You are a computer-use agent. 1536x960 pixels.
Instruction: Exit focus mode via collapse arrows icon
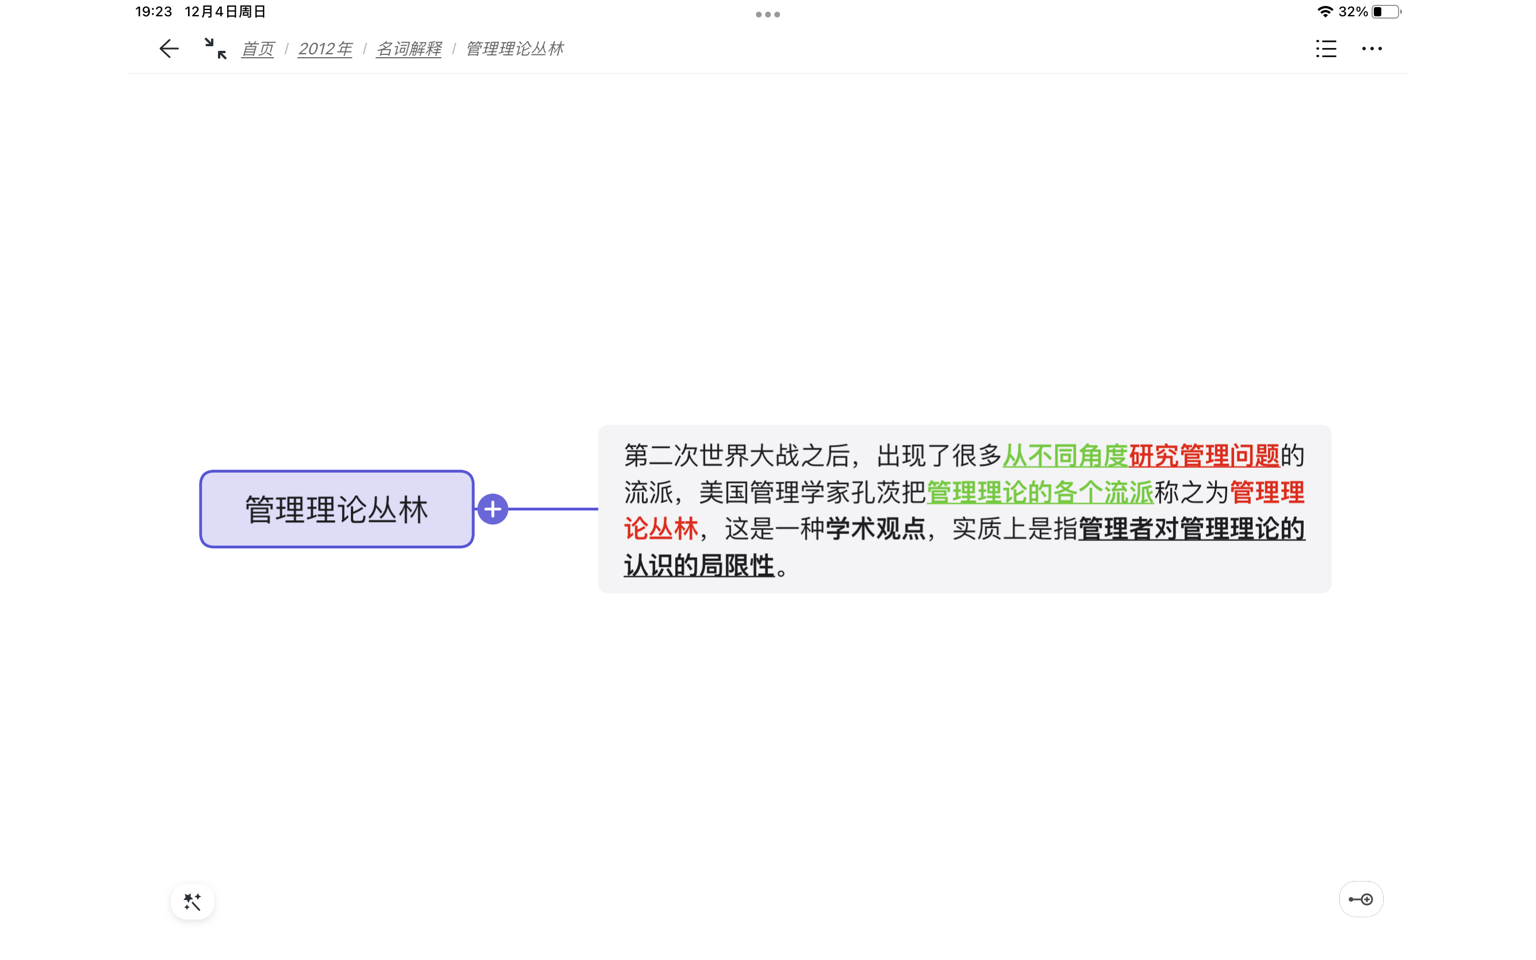(x=215, y=48)
